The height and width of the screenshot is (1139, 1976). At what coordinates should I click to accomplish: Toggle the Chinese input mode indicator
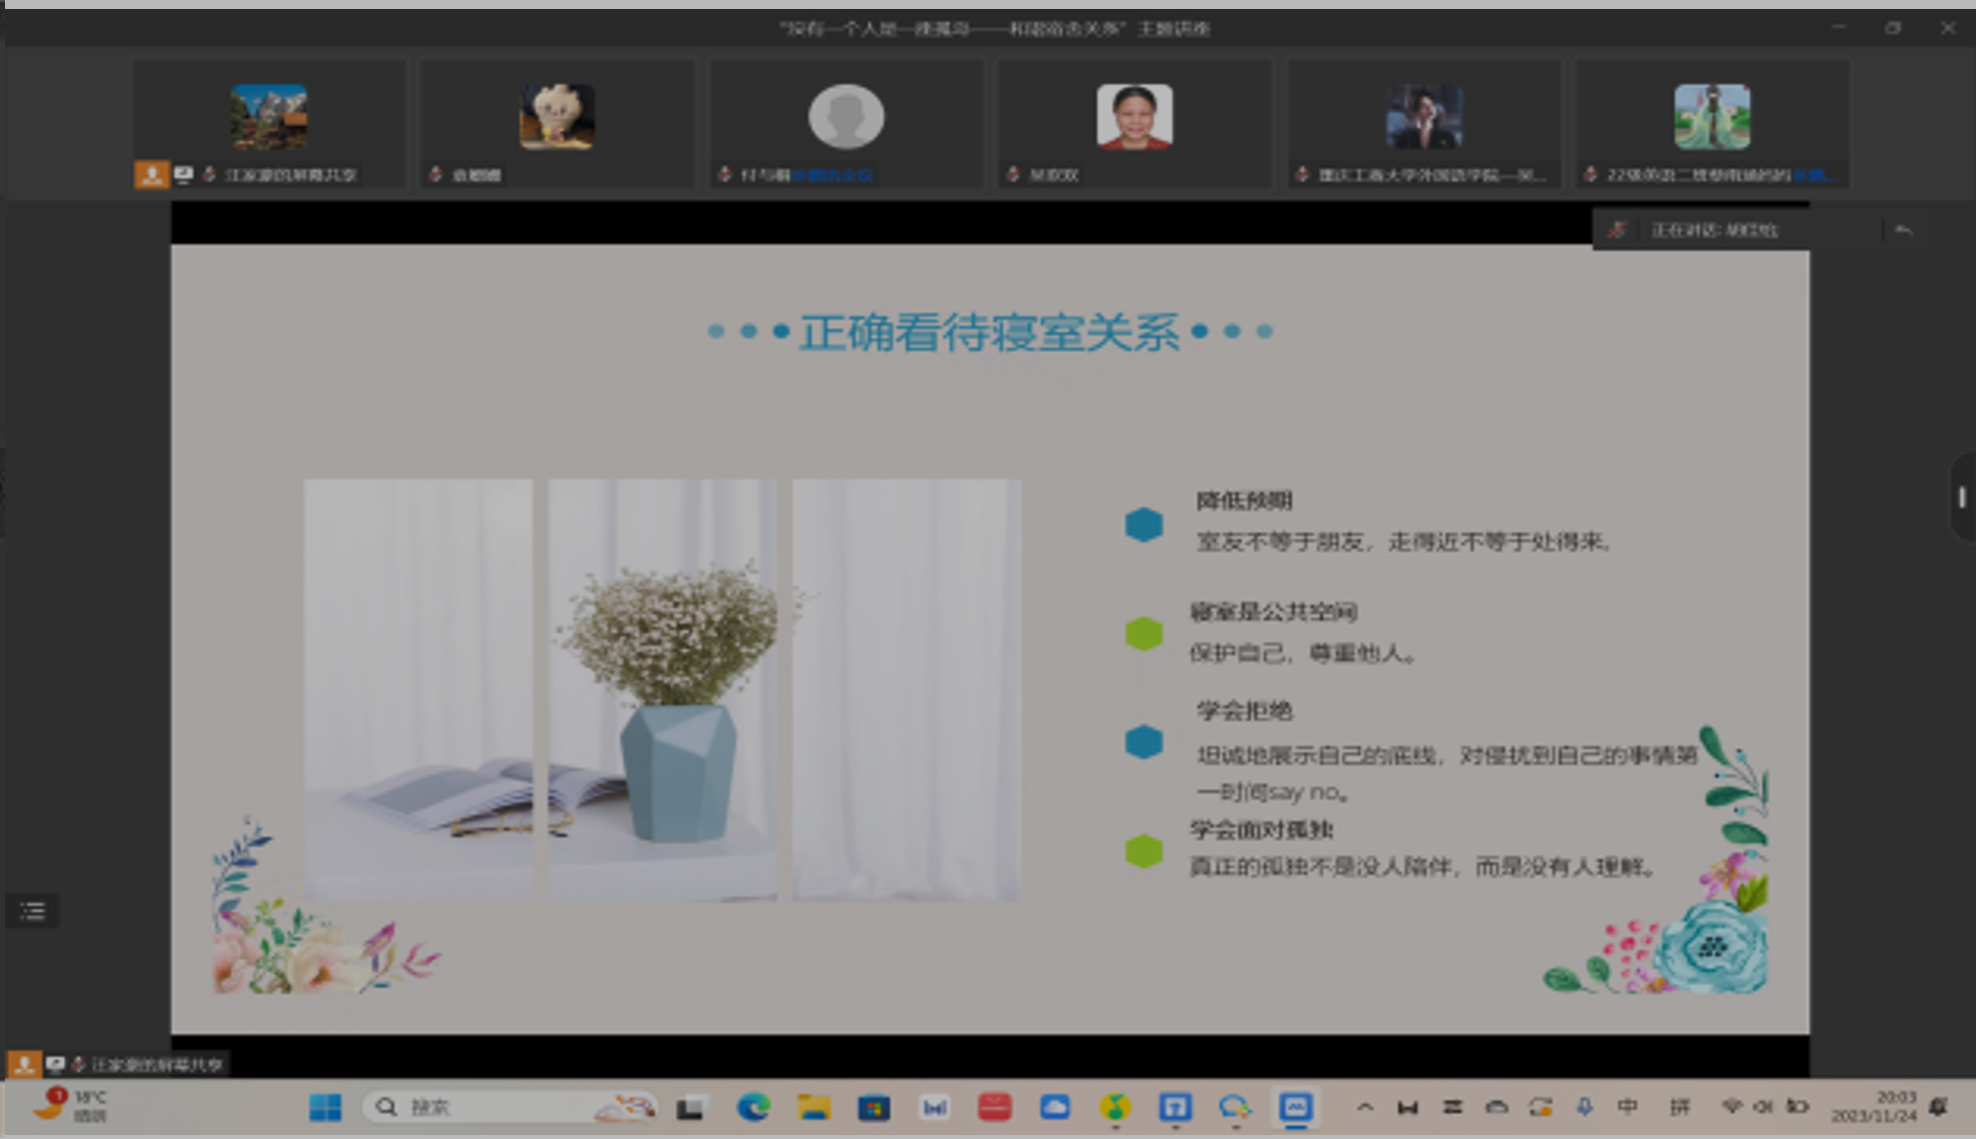pos(1628,1106)
